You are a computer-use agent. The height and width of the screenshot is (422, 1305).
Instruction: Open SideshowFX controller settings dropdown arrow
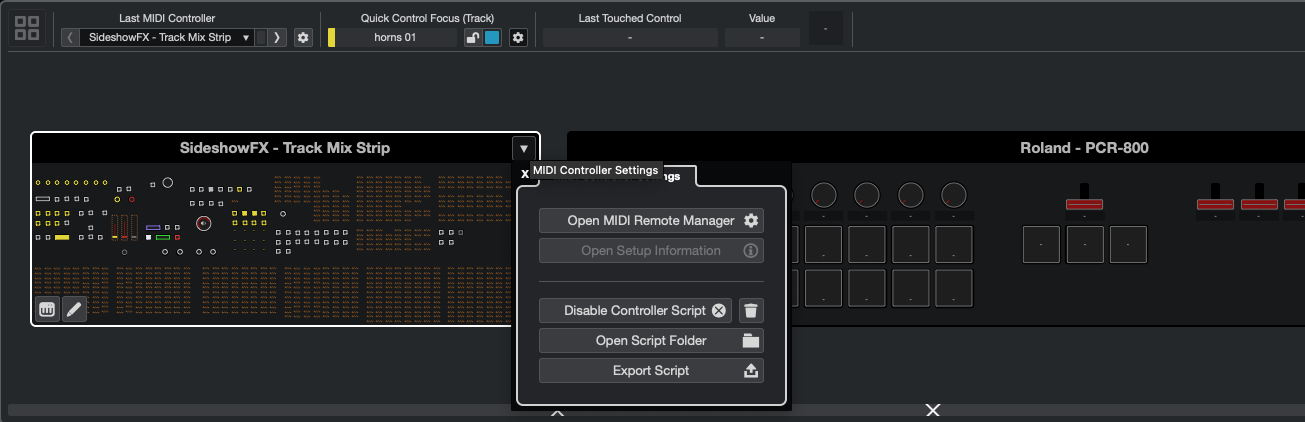click(x=524, y=148)
